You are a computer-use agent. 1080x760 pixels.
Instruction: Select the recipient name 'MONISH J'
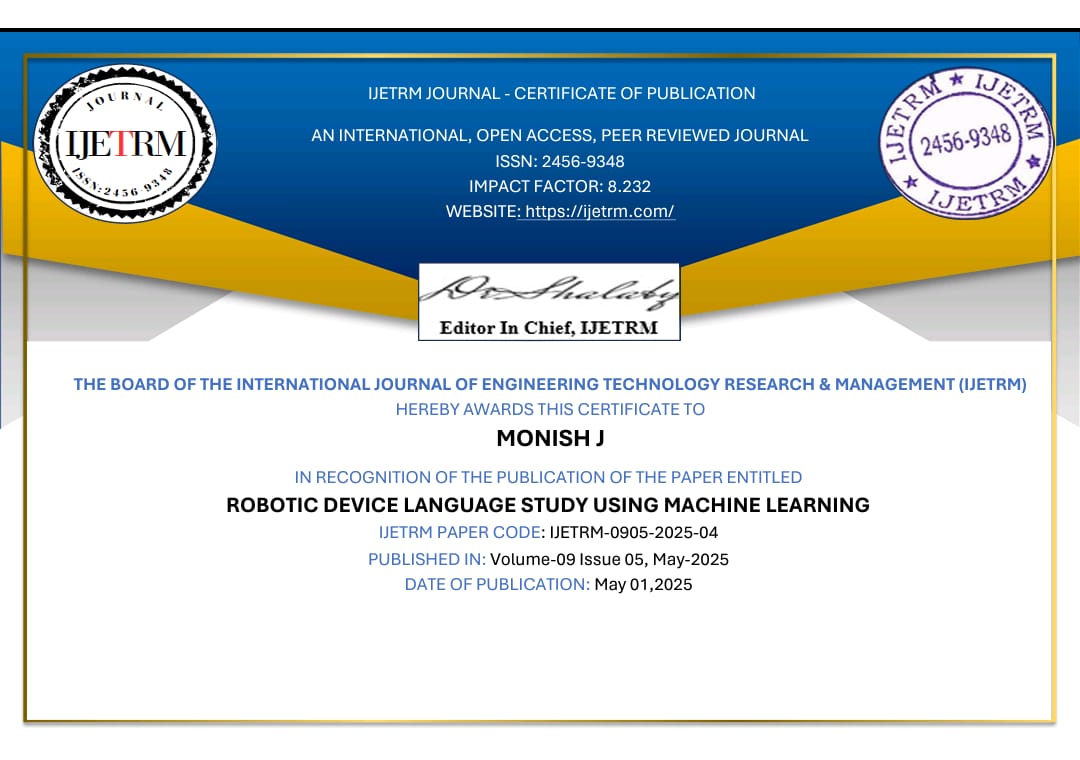click(550, 438)
